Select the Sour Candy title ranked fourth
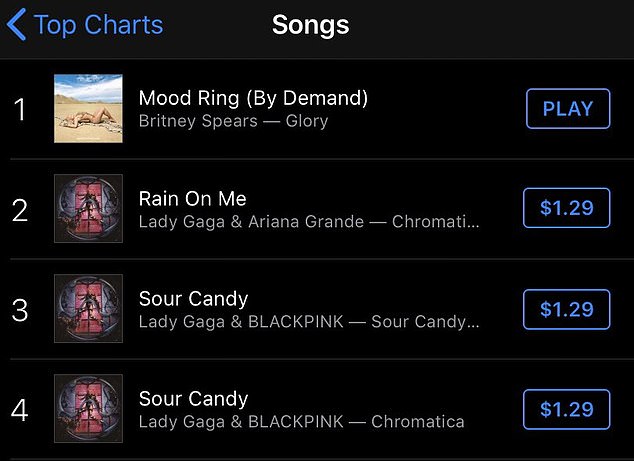The width and height of the screenshot is (634, 461). (x=193, y=398)
